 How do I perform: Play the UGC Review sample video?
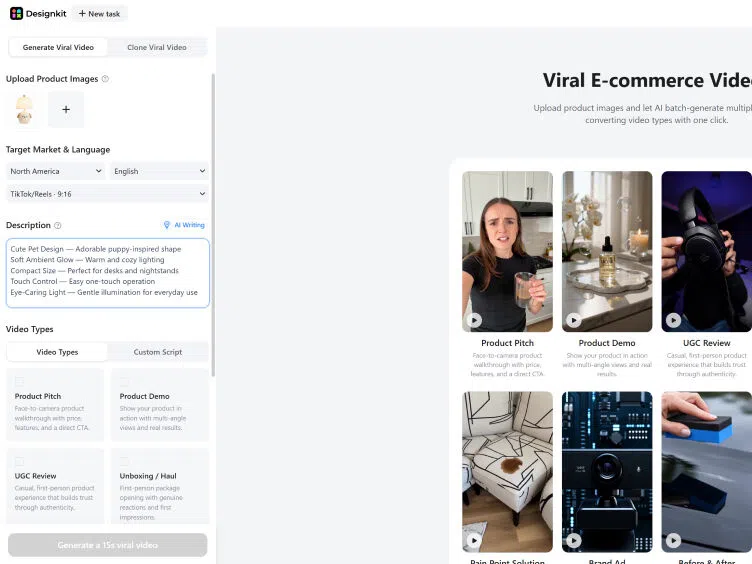673,320
